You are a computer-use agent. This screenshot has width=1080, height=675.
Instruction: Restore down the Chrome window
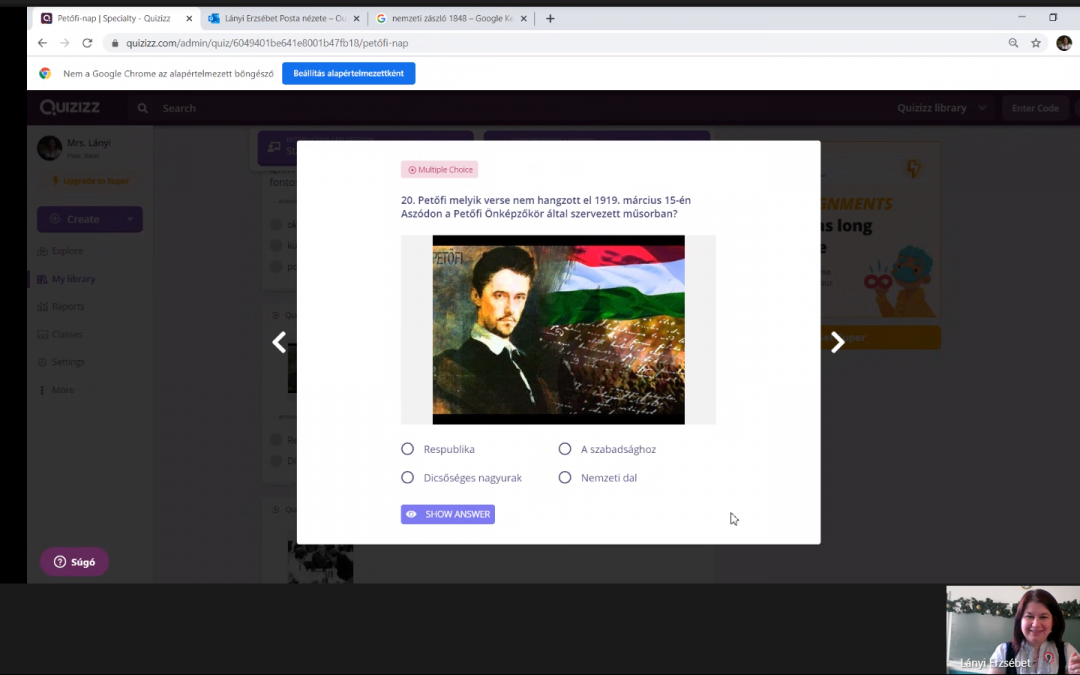pos(1053,17)
